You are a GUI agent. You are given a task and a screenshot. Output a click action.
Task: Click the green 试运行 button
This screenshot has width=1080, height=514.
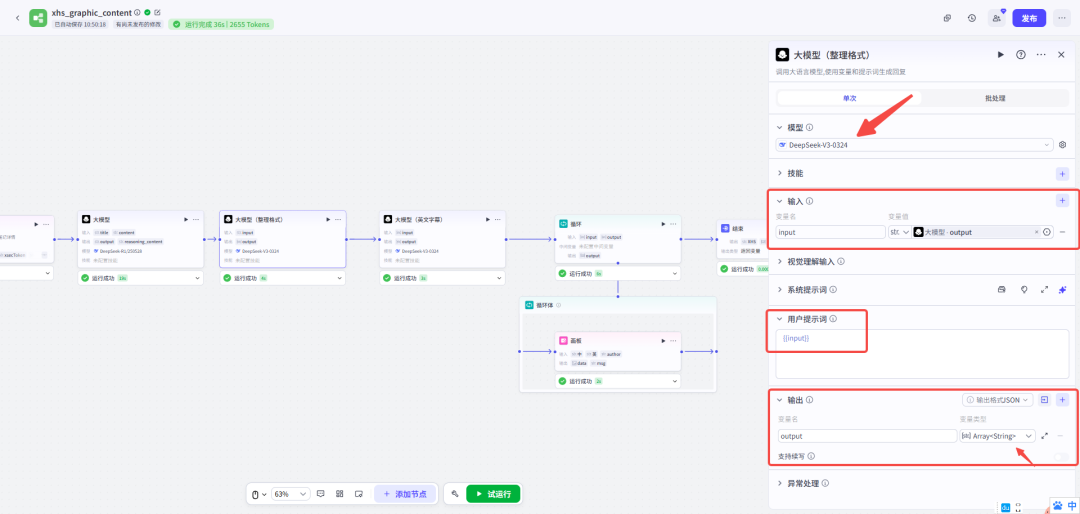493,494
